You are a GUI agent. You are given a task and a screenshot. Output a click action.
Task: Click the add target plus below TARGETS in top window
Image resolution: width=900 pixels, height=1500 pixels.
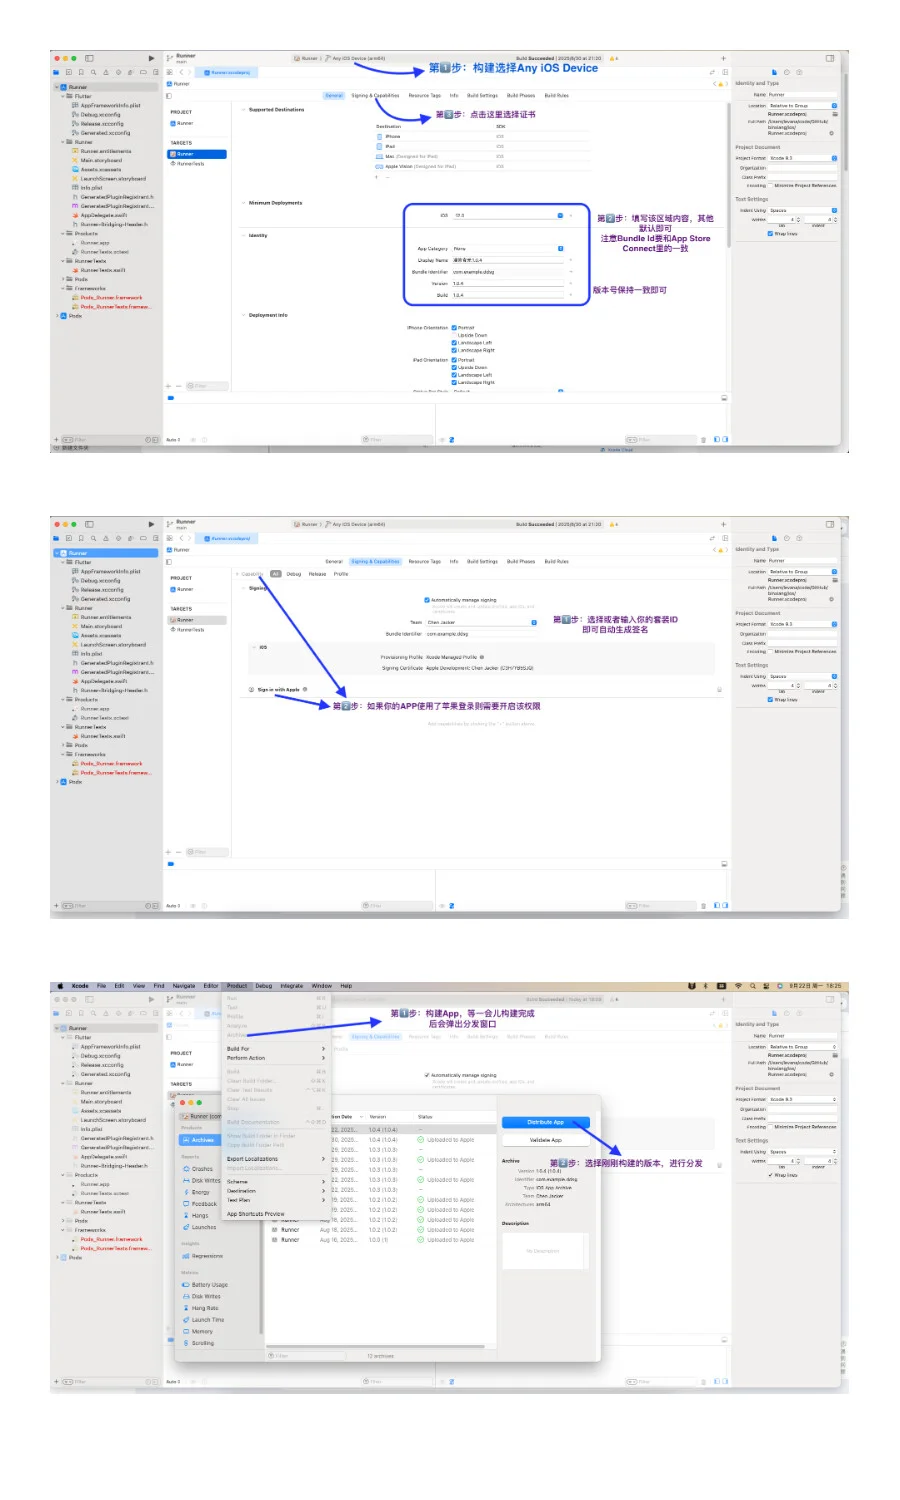(168, 386)
